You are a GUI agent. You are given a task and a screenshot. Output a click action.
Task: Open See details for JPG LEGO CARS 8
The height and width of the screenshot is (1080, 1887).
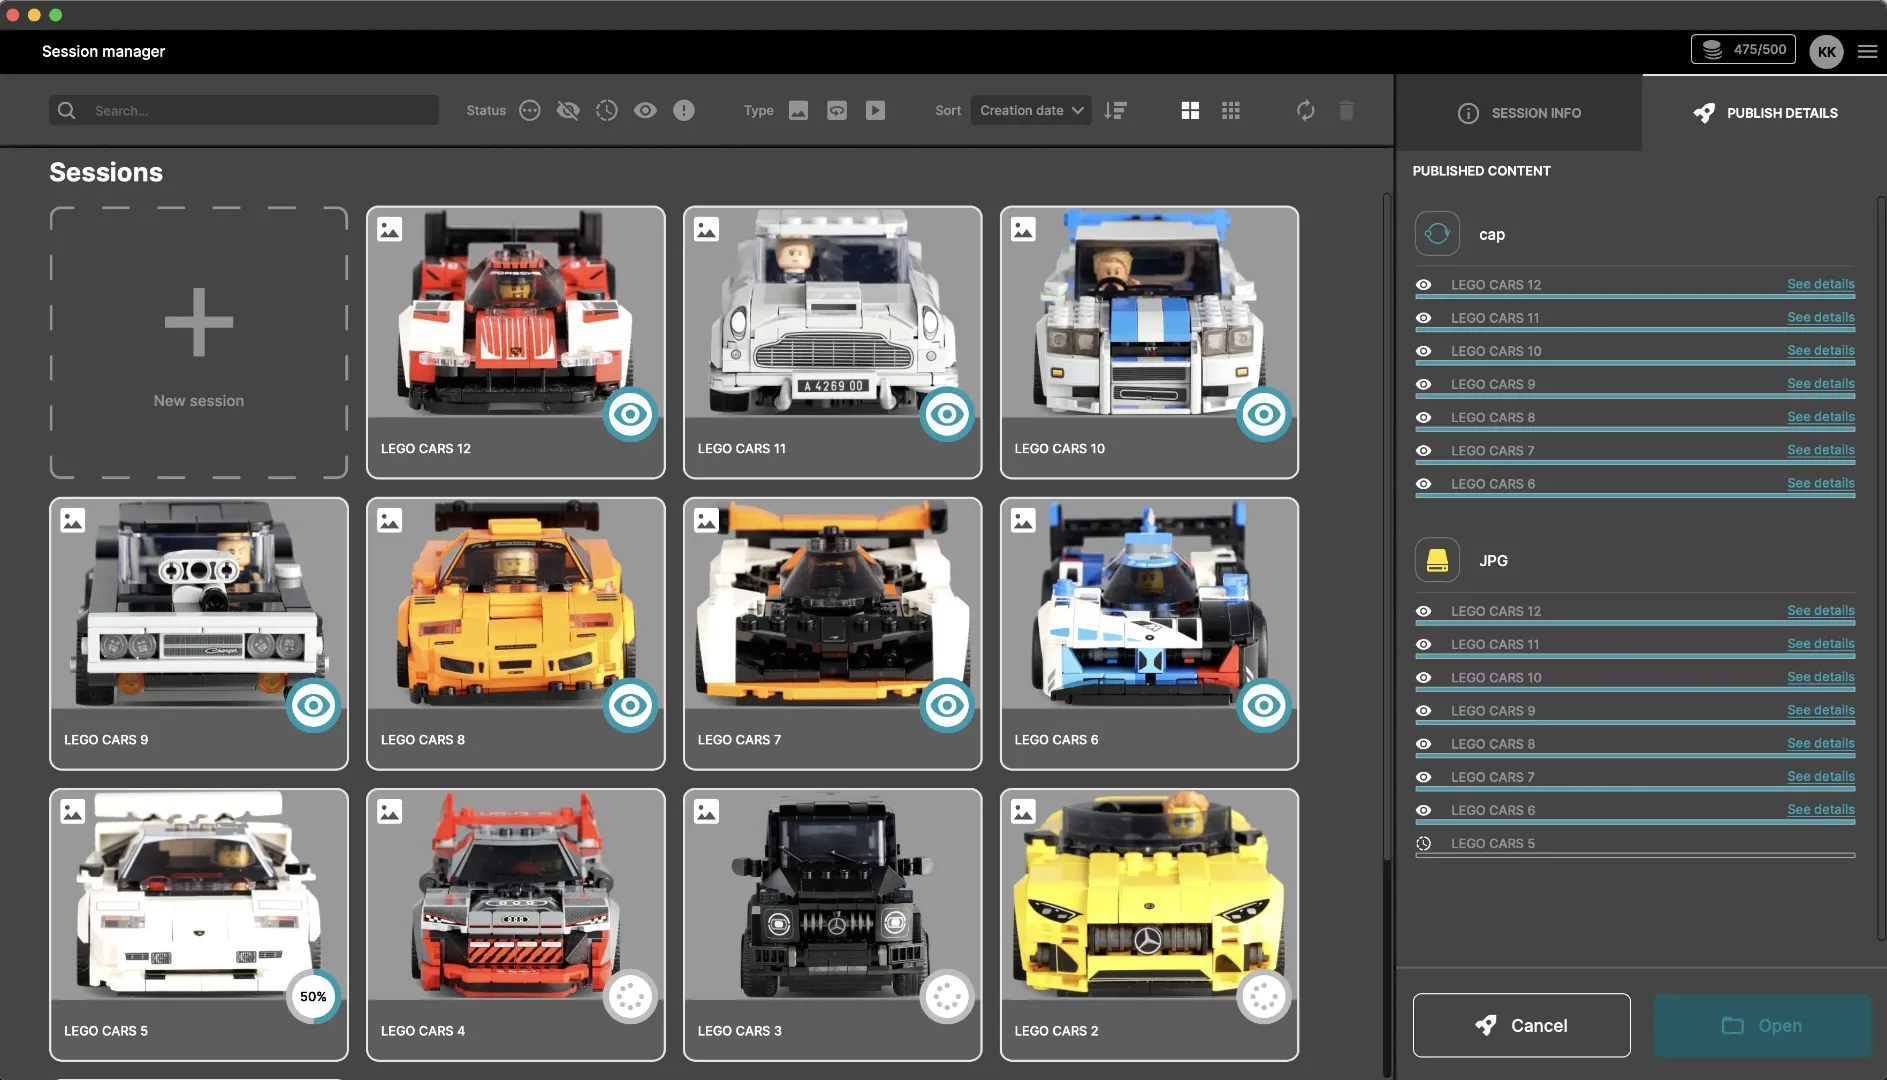[x=1820, y=743]
